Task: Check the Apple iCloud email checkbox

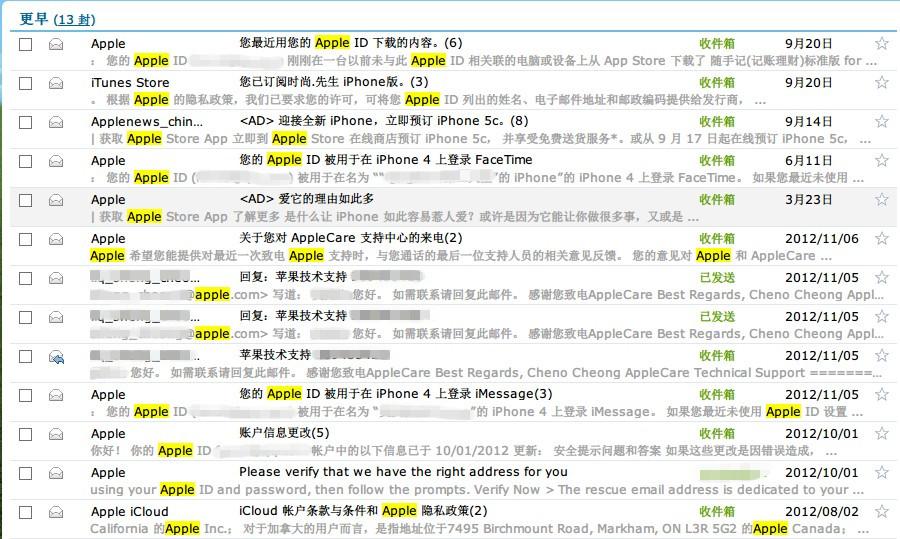Action: pyautogui.click(x=25, y=513)
